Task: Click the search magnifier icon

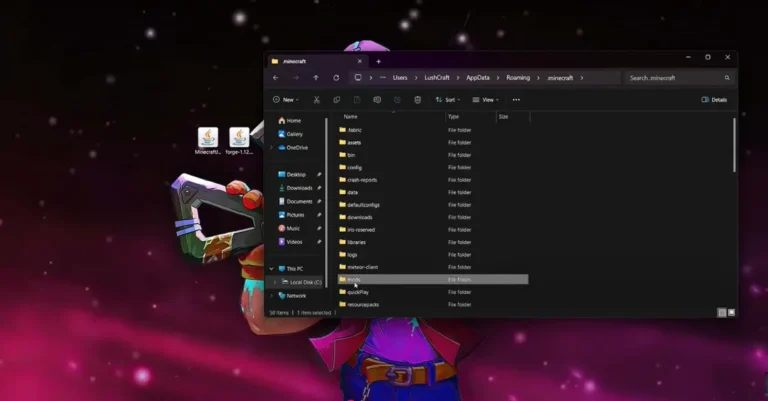Action: [727, 78]
